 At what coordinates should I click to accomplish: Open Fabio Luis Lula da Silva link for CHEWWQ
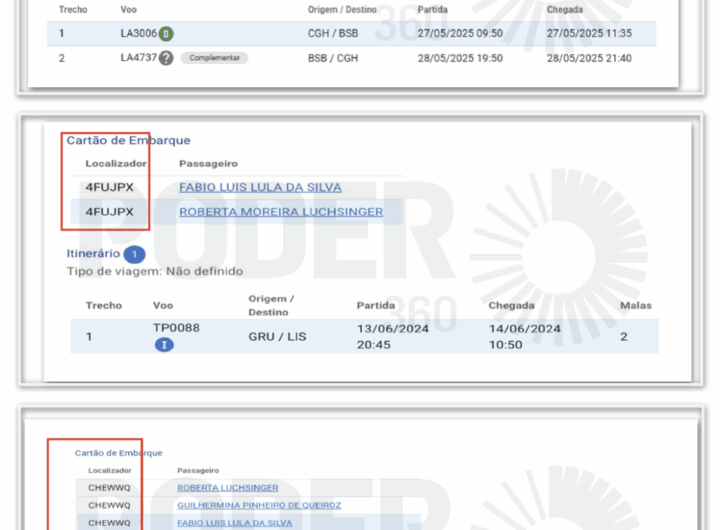point(234,522)
